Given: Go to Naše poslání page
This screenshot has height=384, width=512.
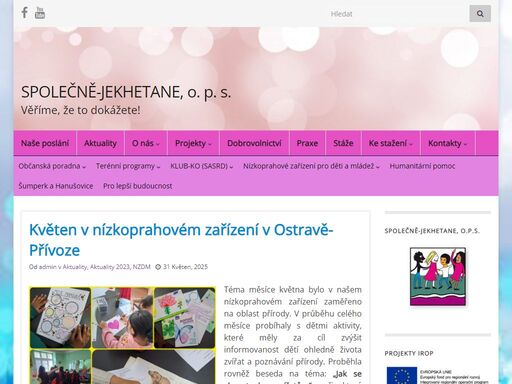Looking at the screenshot, I should (45, 143).
